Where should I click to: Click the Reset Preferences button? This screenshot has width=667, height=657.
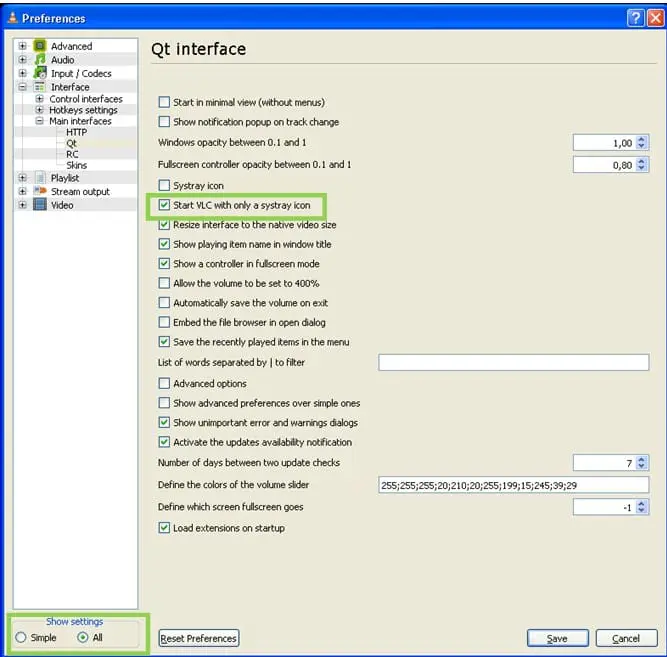pyautogui.click(x=199, y=638)
